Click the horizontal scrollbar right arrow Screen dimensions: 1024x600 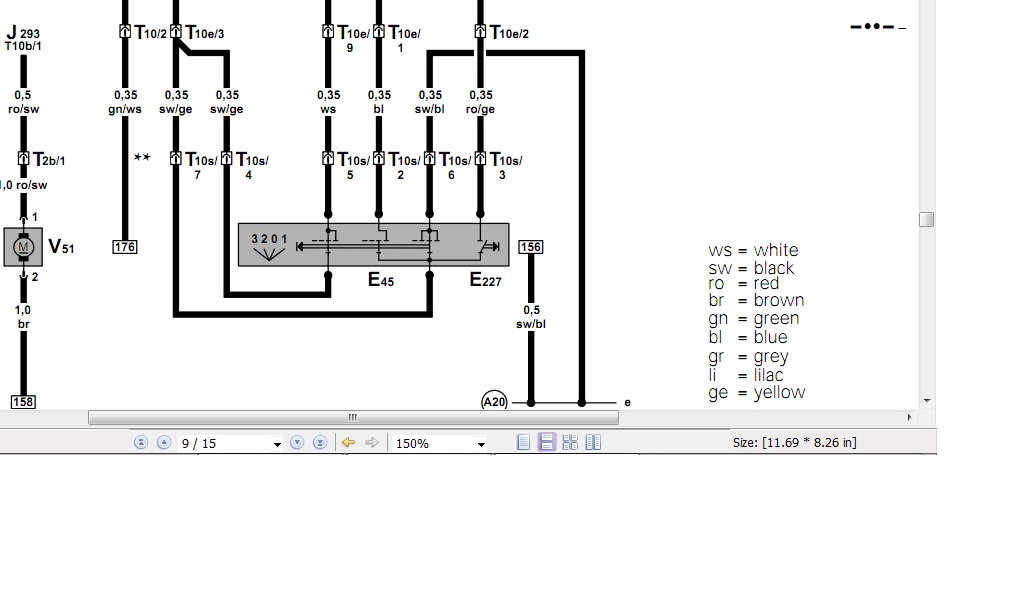click(x=909, y=417)
